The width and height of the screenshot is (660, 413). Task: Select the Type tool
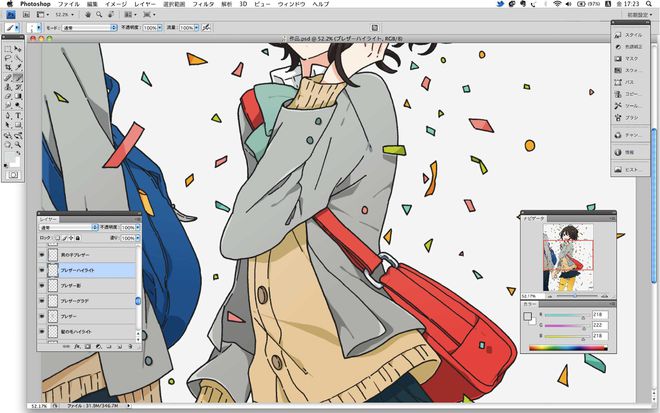pyautogui.click(x=18, y=115)
